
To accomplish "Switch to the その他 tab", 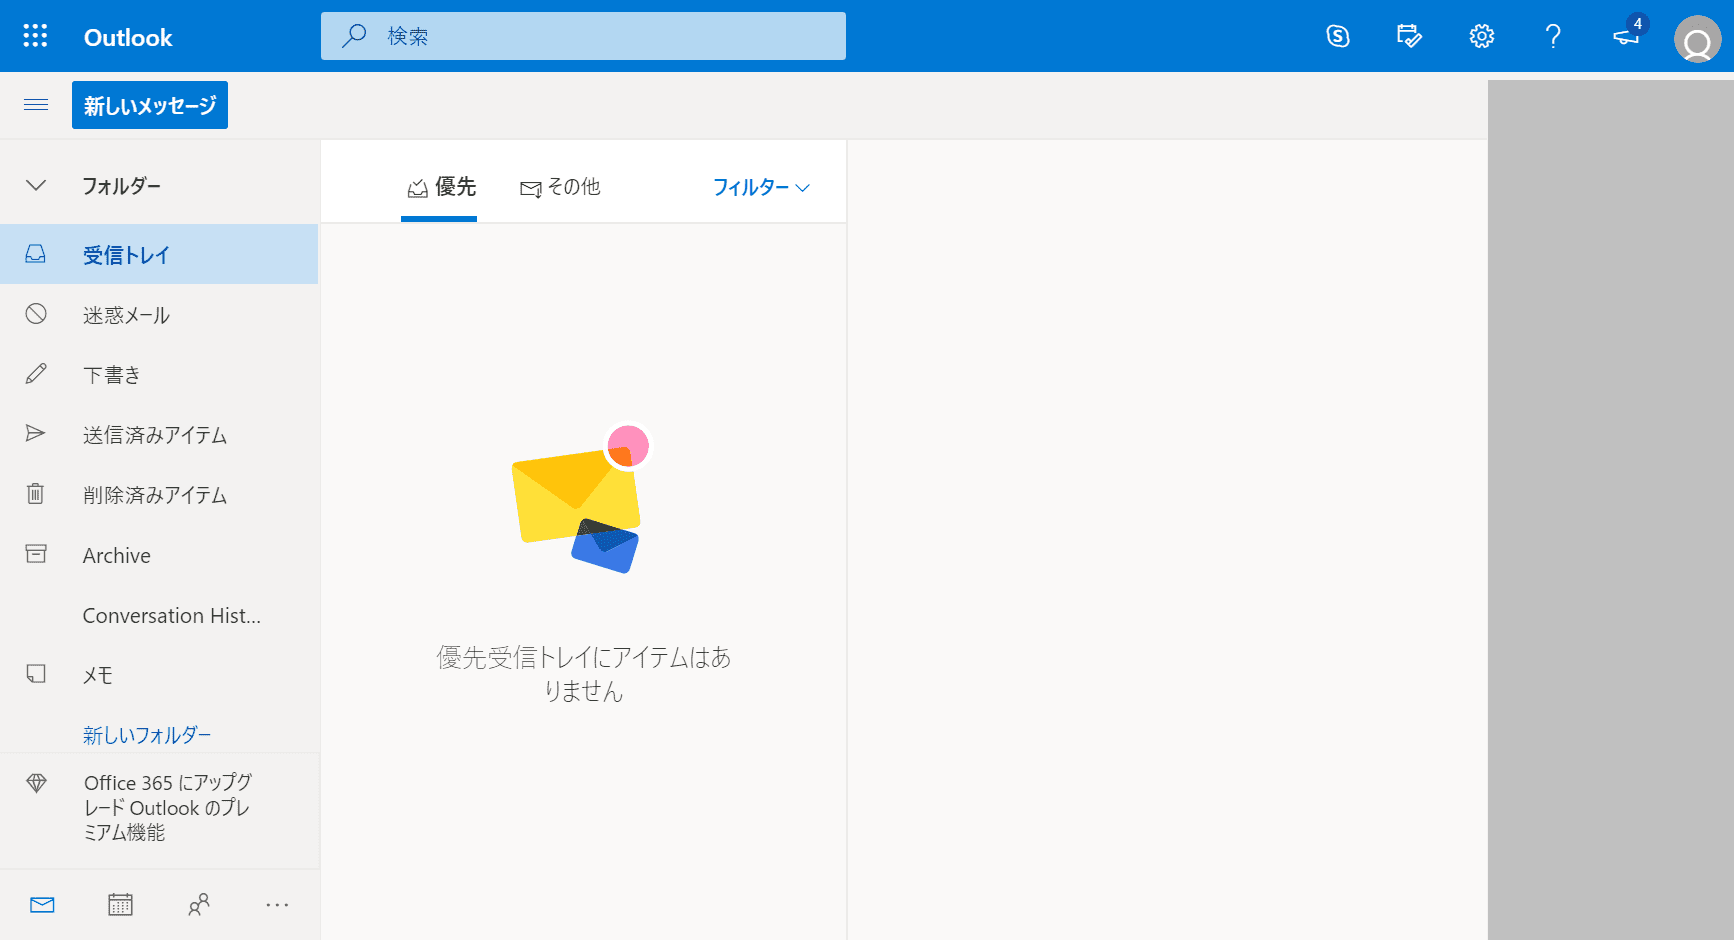I will point(561,187).
